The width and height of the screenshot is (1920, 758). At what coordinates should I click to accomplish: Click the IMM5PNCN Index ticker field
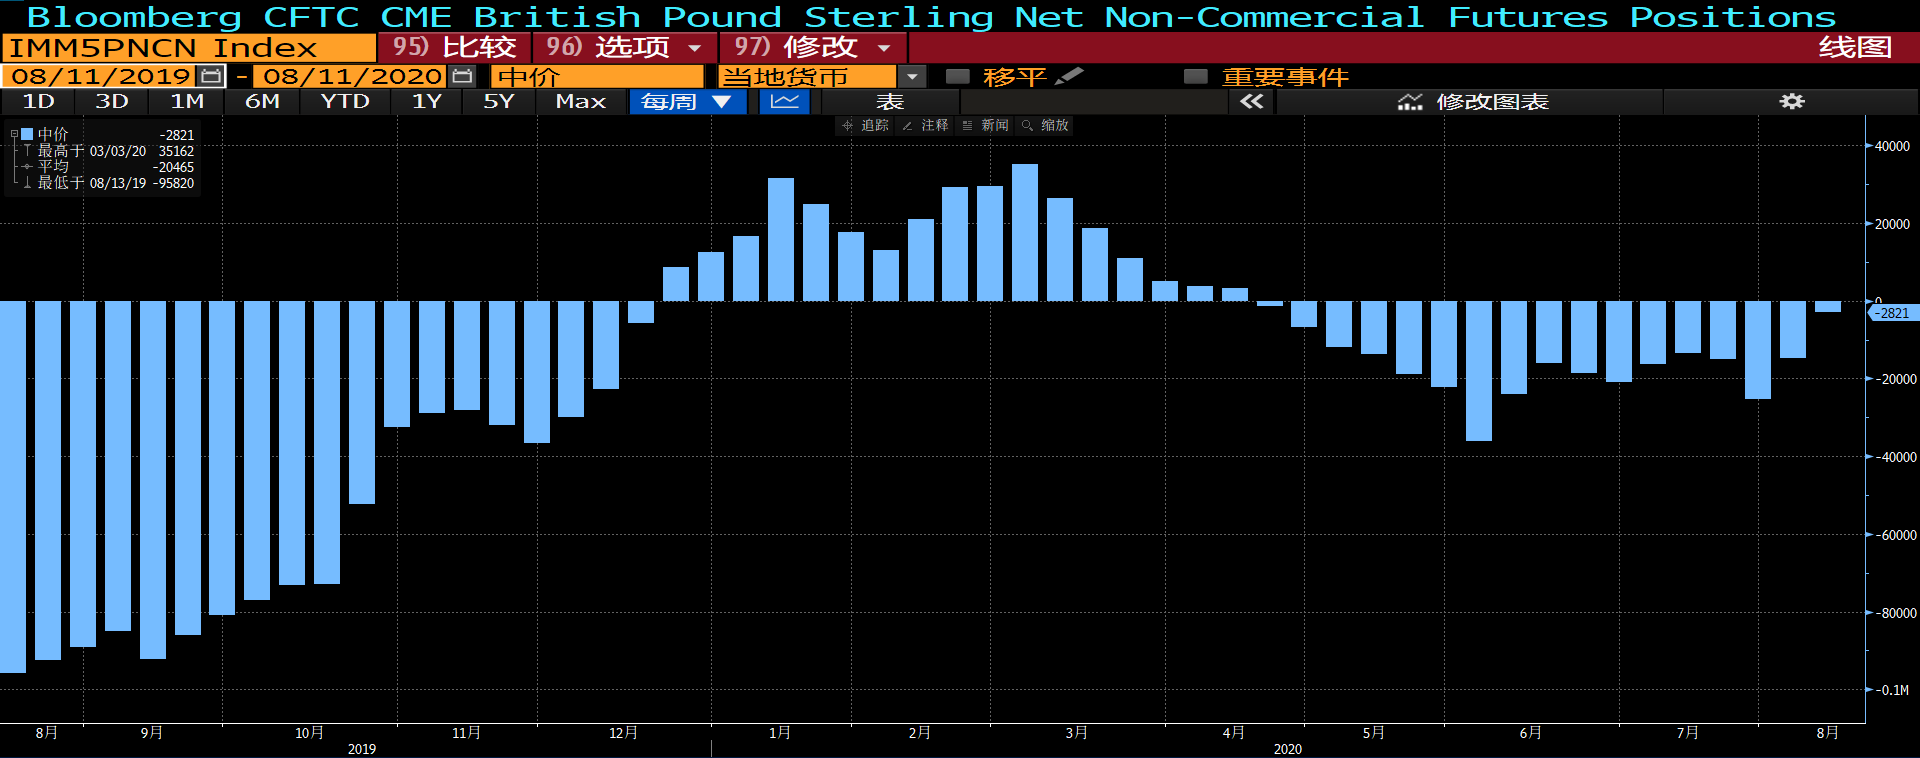click(189, 47)
